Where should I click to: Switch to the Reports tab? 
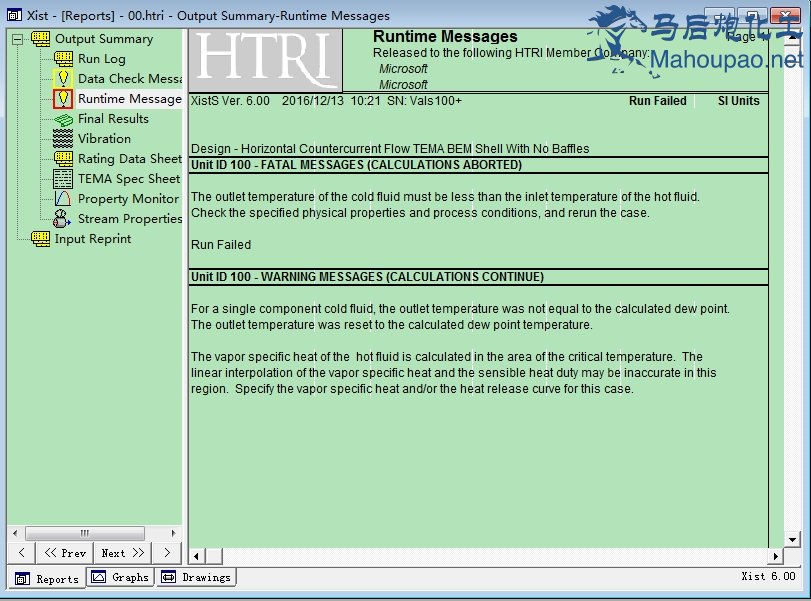(46, 578)
